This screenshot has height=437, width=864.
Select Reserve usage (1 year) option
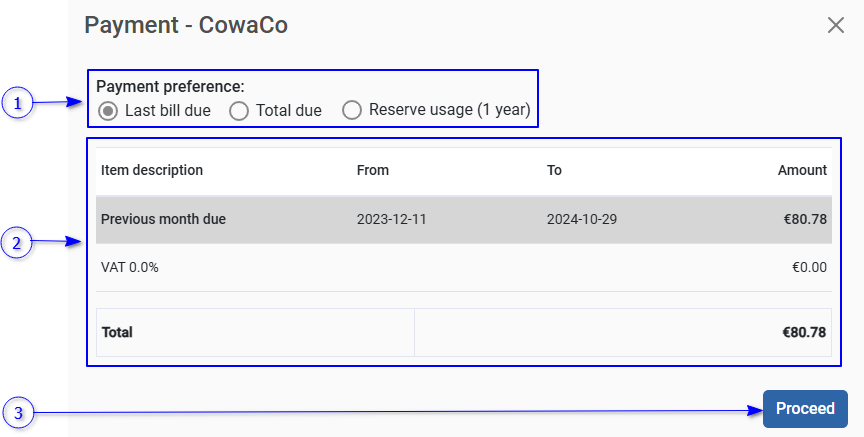click(352, 111)
